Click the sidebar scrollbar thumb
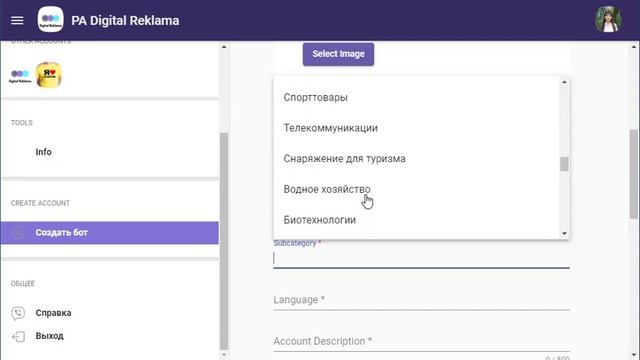640x360 pixels. tap(224, 241)
